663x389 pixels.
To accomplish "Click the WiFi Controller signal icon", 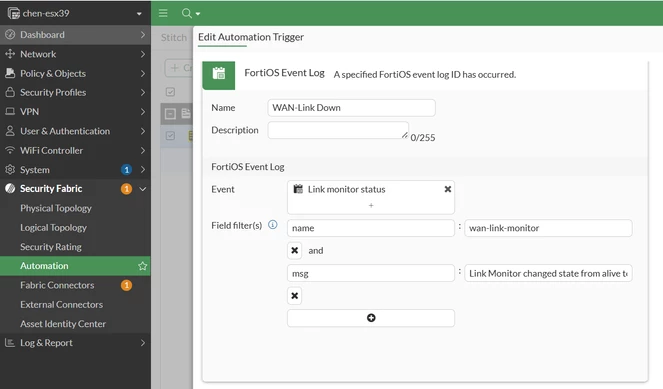I will pyautogui.click(x=10, y=150).
